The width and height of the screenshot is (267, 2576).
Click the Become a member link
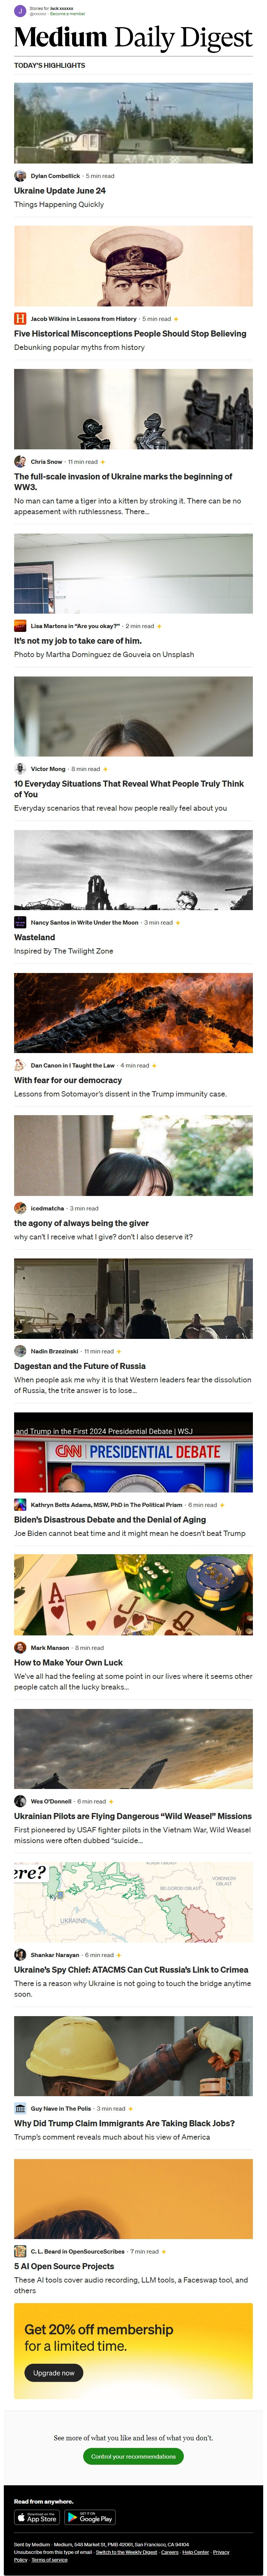tap(68, 14)
